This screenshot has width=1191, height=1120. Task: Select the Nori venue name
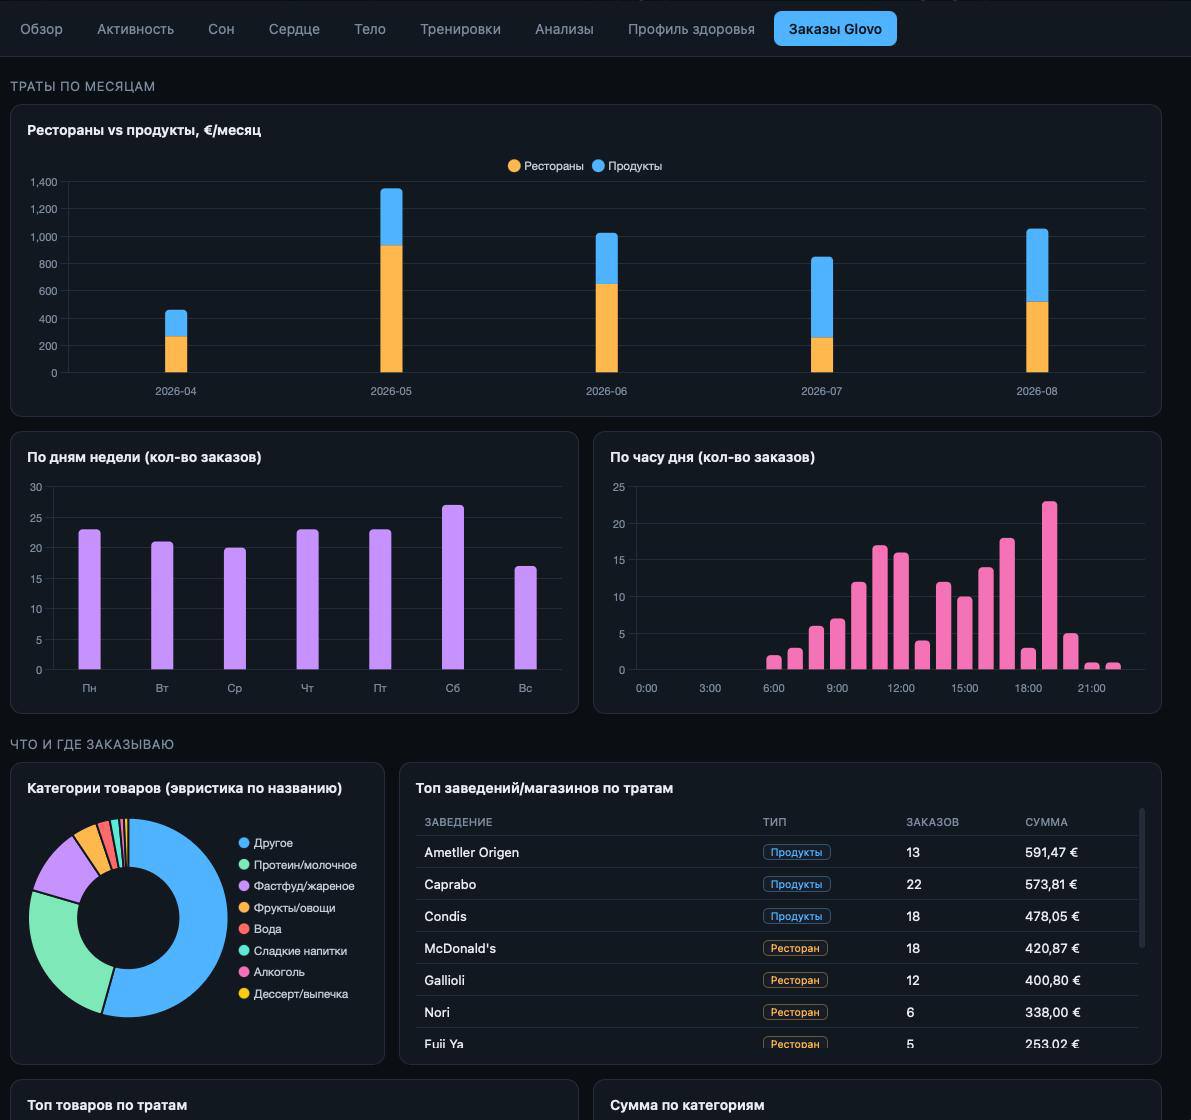click(437, 1011)
